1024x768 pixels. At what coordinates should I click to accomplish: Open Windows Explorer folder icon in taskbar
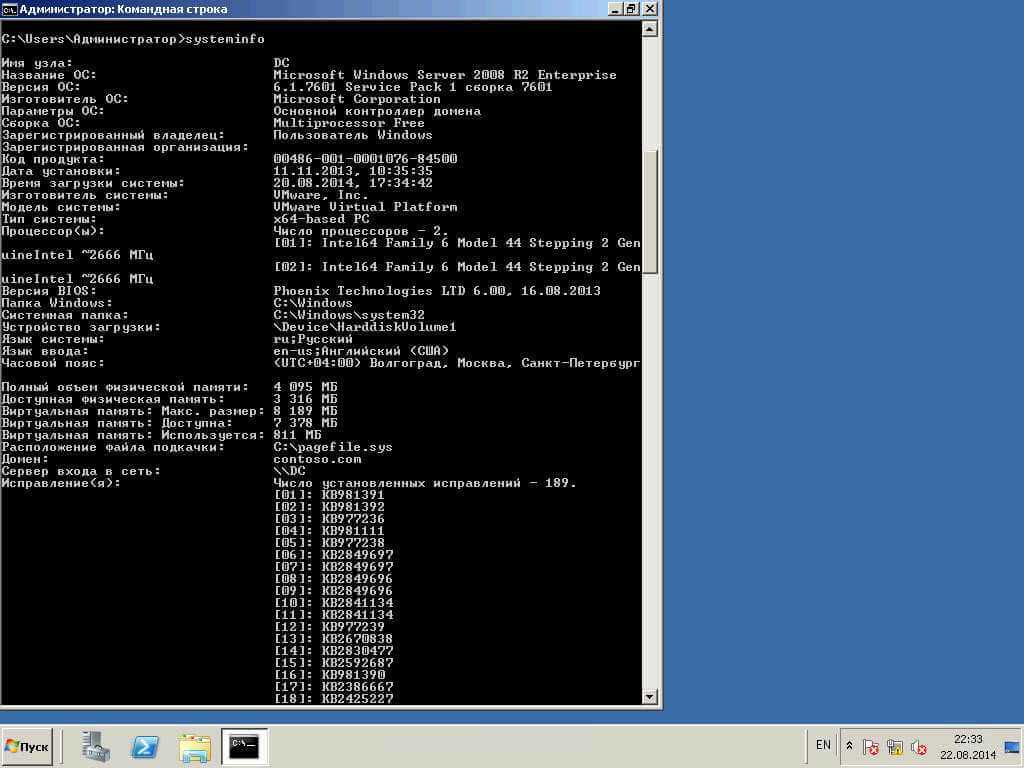[x=195, y=746]
